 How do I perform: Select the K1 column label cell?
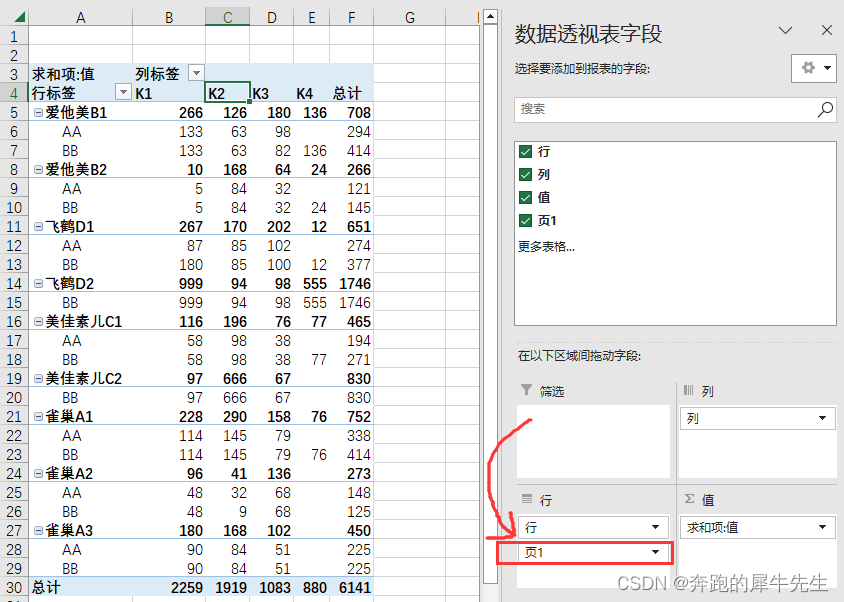pos(169,93)
